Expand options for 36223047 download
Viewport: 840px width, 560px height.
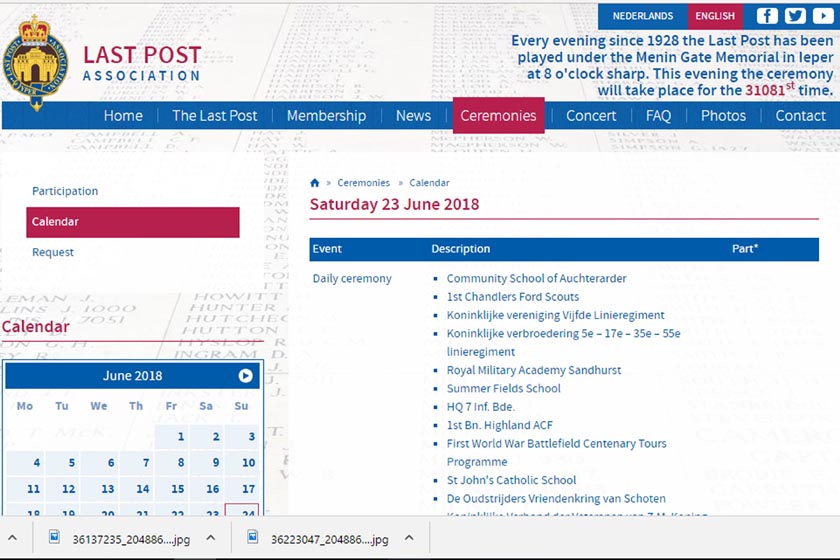click(409, 537)
